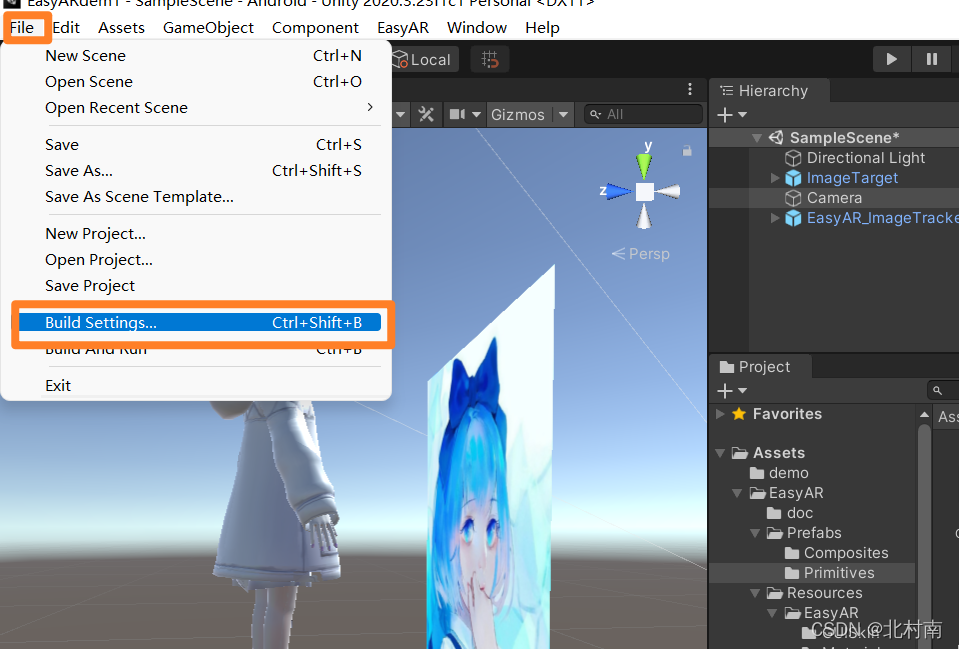Click the blue Z axis cone
Screen dimensions: 959x649
(x=619, y=191)
